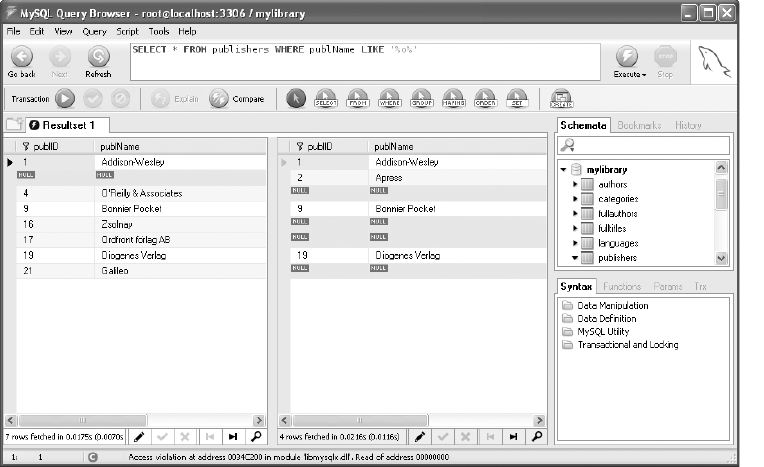
Task: Jump to last row in right resultset
Action: (513, 437)
